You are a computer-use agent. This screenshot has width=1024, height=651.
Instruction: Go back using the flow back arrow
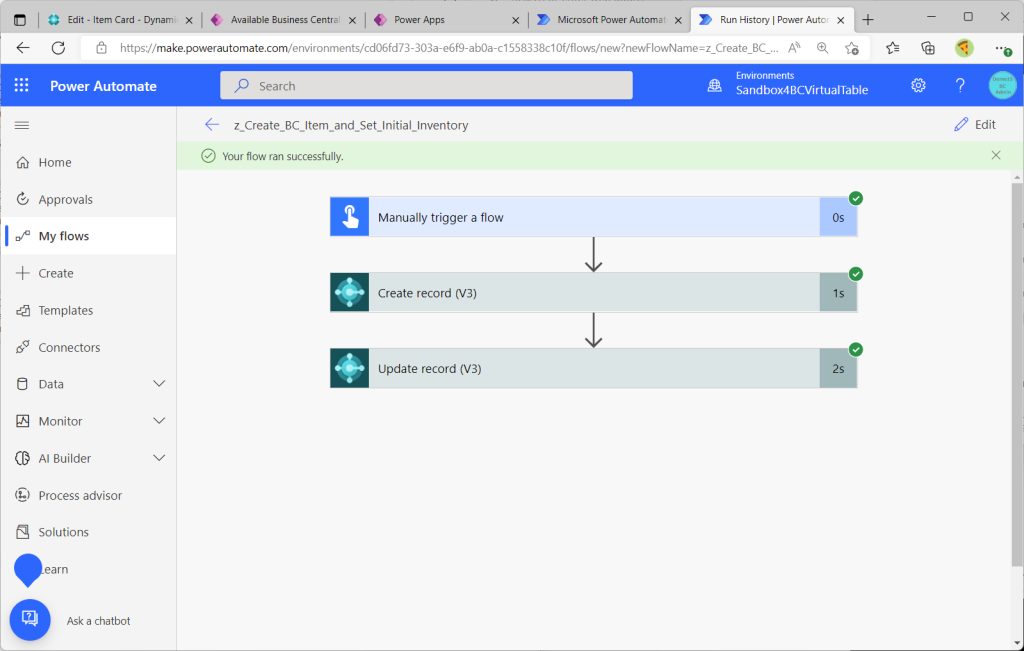click(x=212, y=125)
